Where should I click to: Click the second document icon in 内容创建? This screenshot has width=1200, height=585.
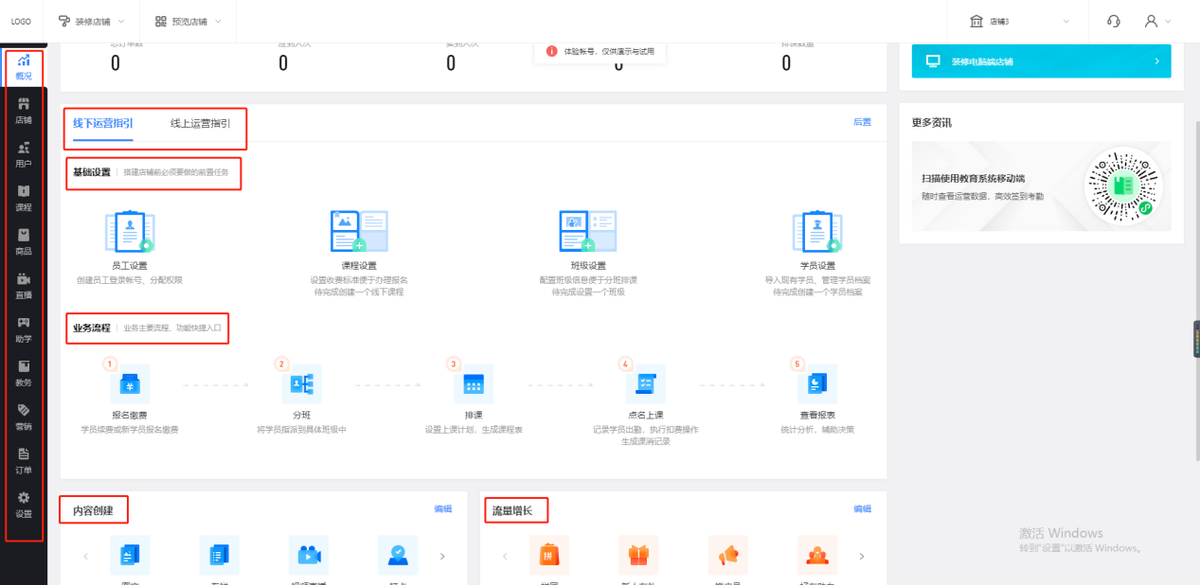(x=219, y=555)
